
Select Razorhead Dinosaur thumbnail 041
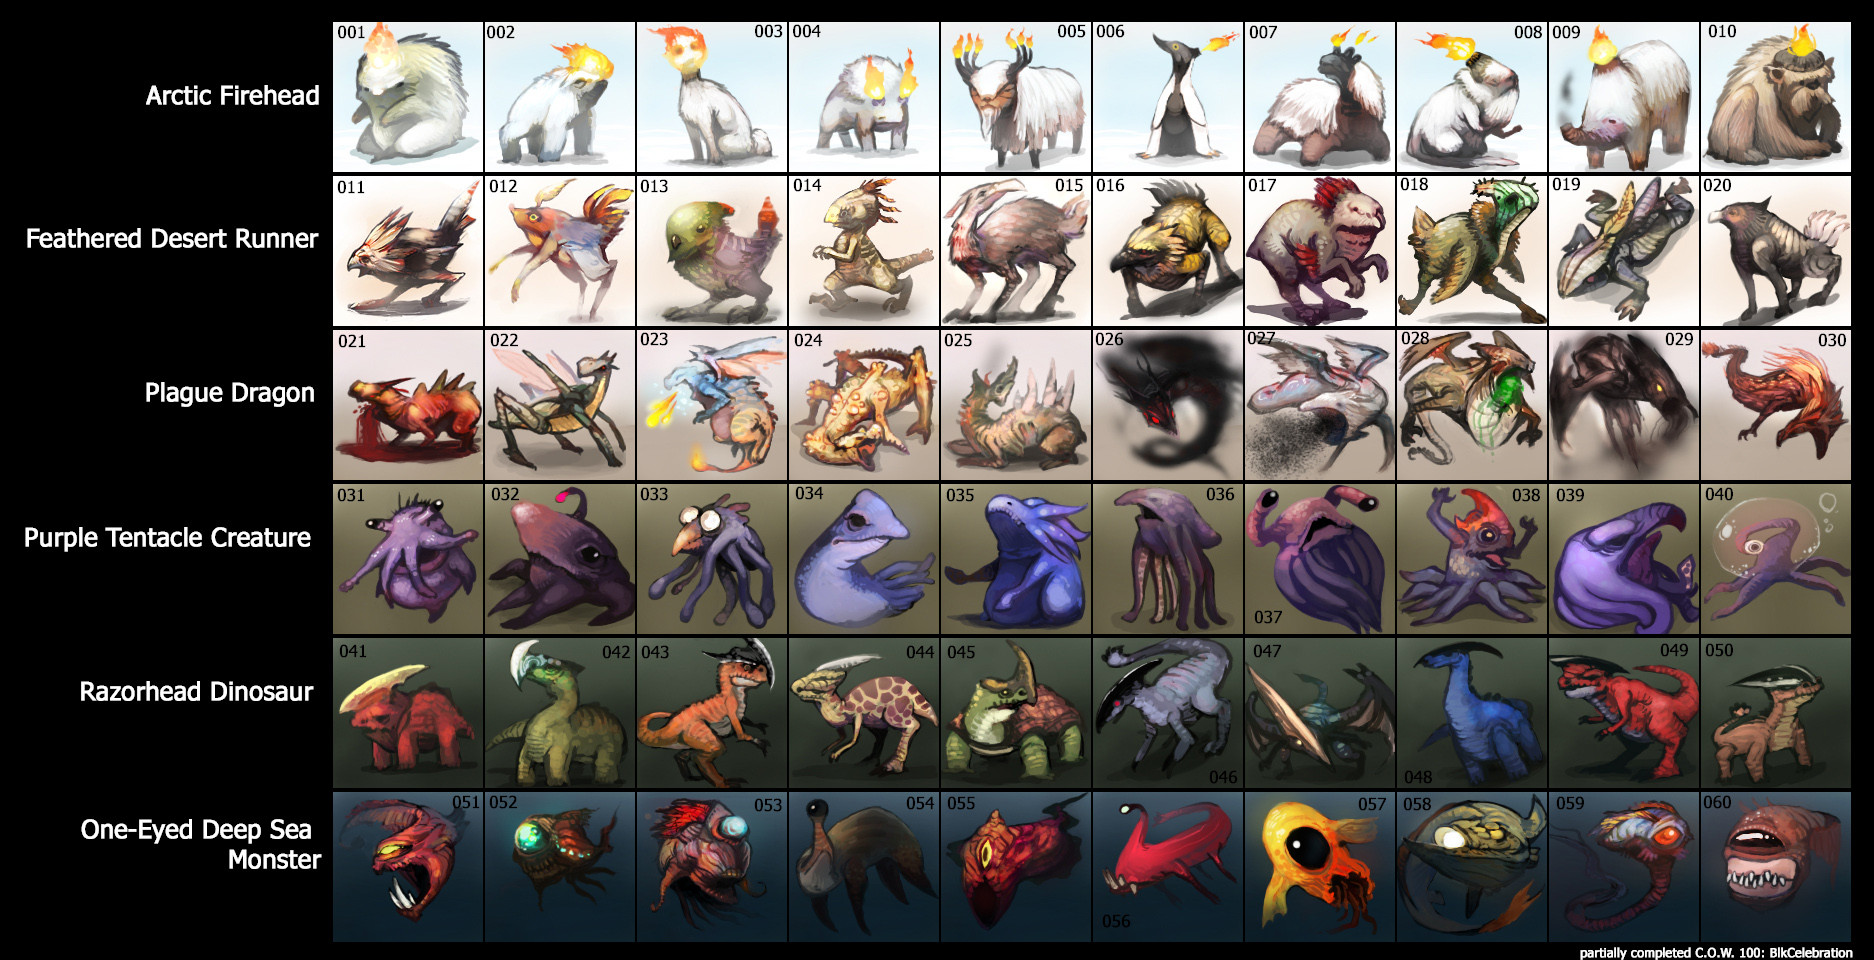tap(408, 713)
